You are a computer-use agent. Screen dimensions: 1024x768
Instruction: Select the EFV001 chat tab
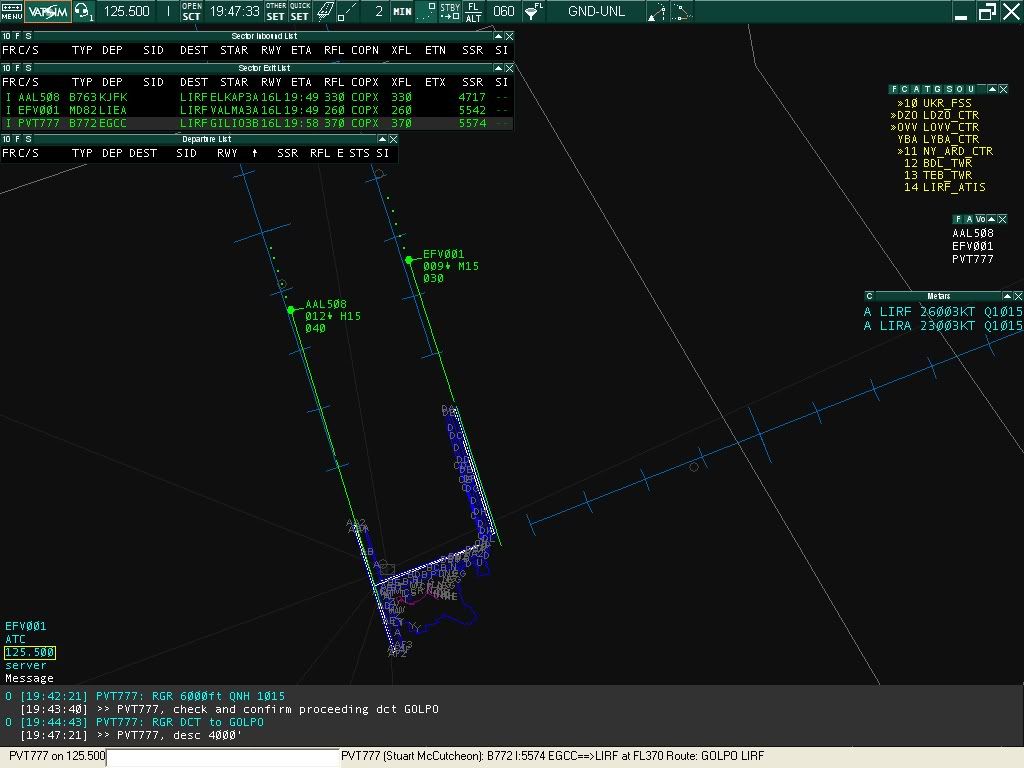pyautogui.click(x=25, y=626)
